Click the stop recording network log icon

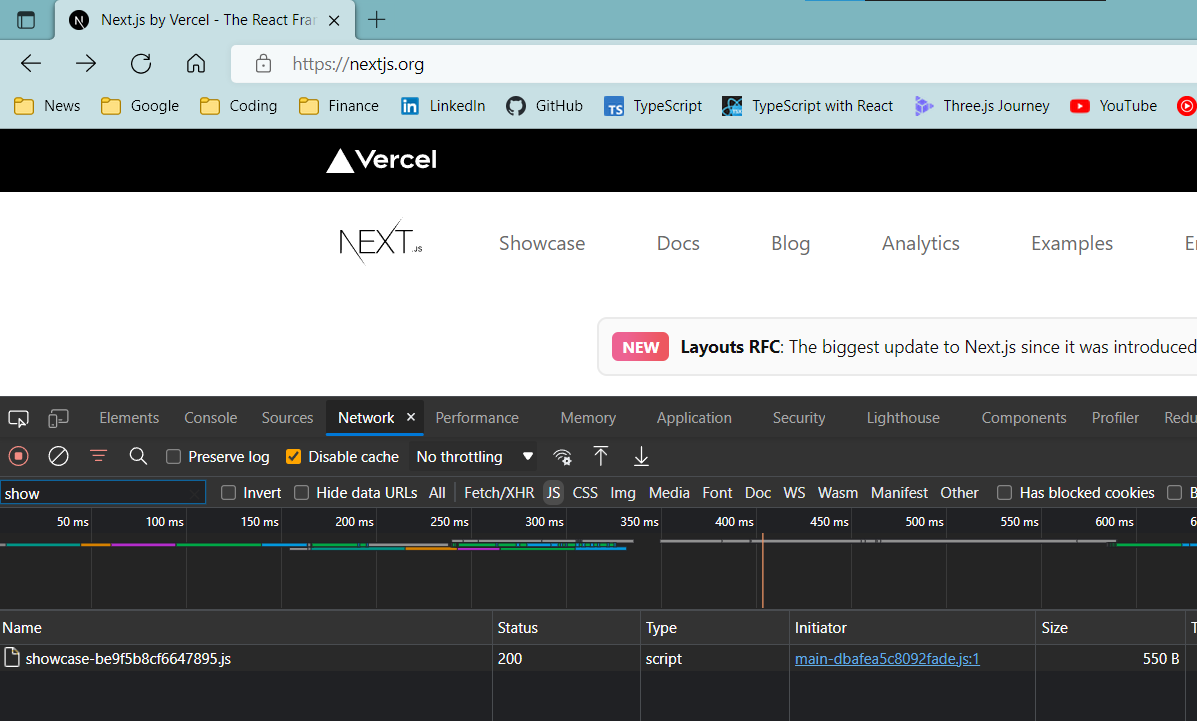(18, 456)
